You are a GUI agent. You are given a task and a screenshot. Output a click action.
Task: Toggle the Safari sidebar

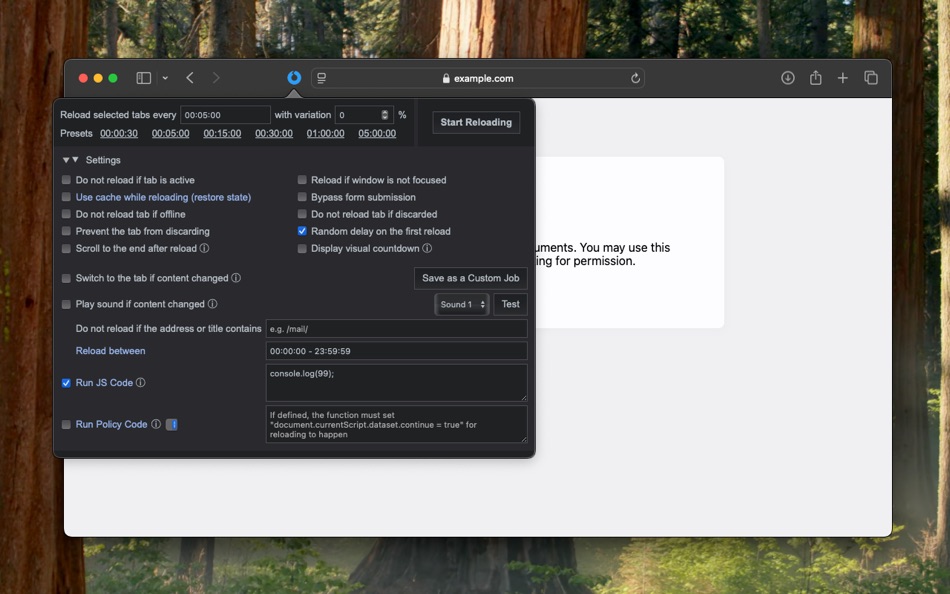[144, 78]
